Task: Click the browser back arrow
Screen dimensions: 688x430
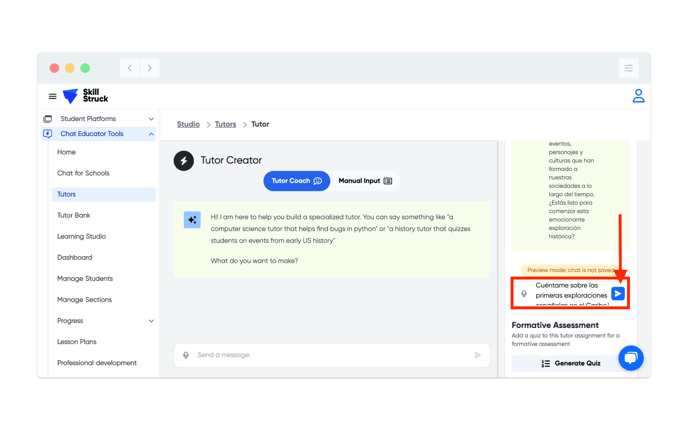Action: (129, 68)
